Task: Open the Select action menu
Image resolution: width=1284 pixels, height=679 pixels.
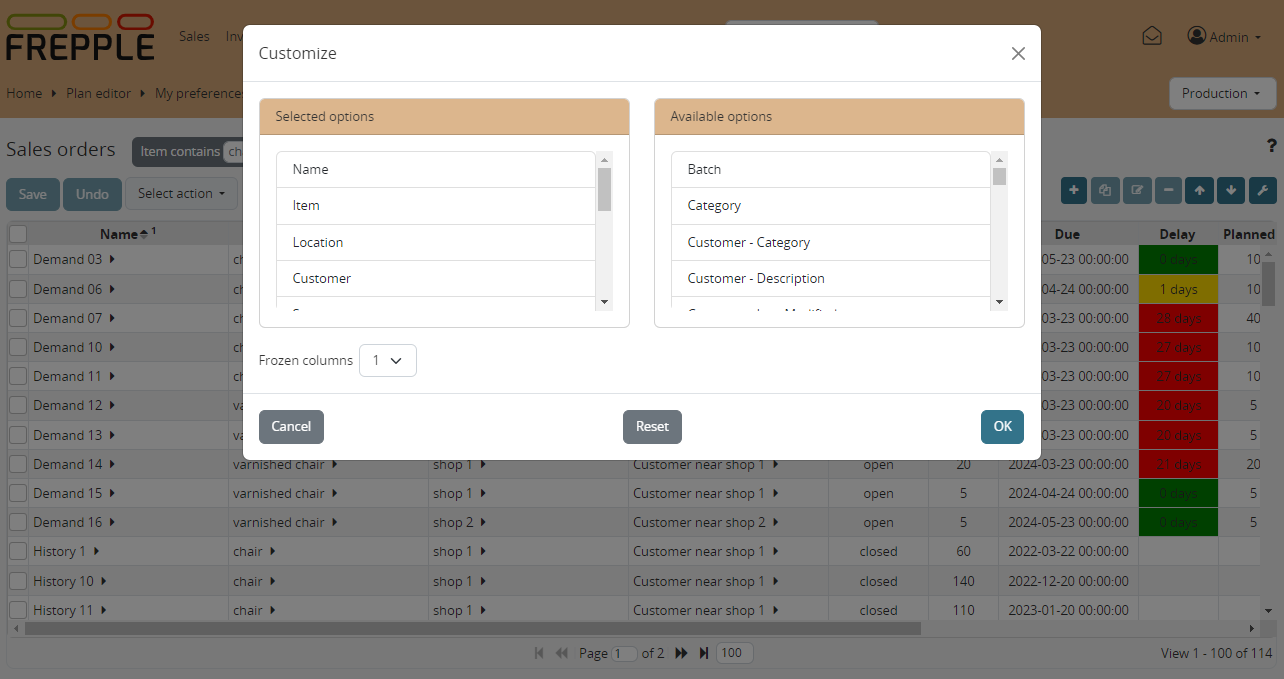Action: coord(181,193)
